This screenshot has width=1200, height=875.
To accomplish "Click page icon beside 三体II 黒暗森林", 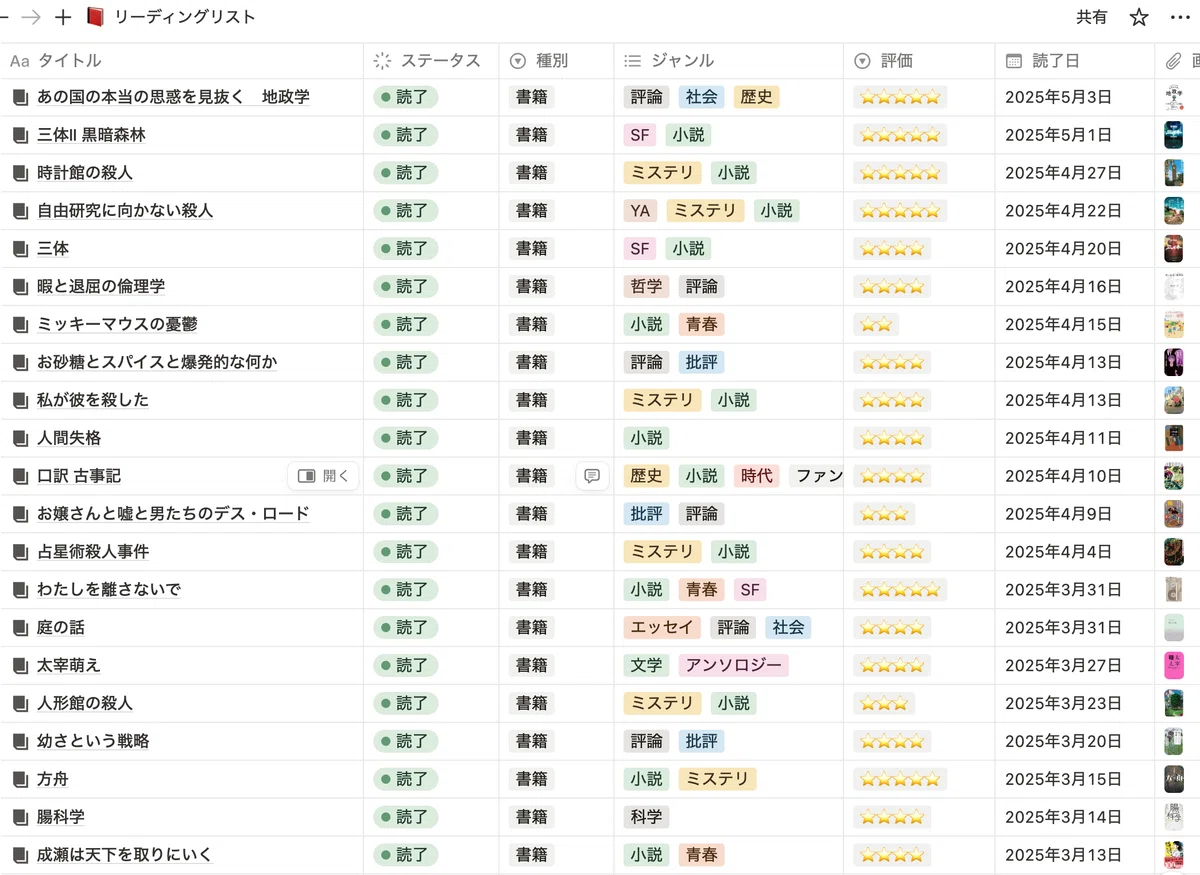I will pyautogui.click(x=20, y=135).
